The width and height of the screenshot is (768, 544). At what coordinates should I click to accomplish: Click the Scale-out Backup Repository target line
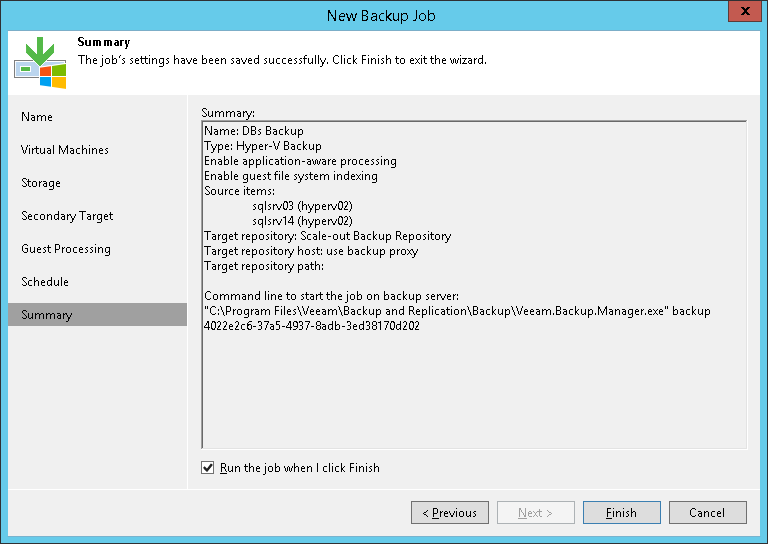327,236
